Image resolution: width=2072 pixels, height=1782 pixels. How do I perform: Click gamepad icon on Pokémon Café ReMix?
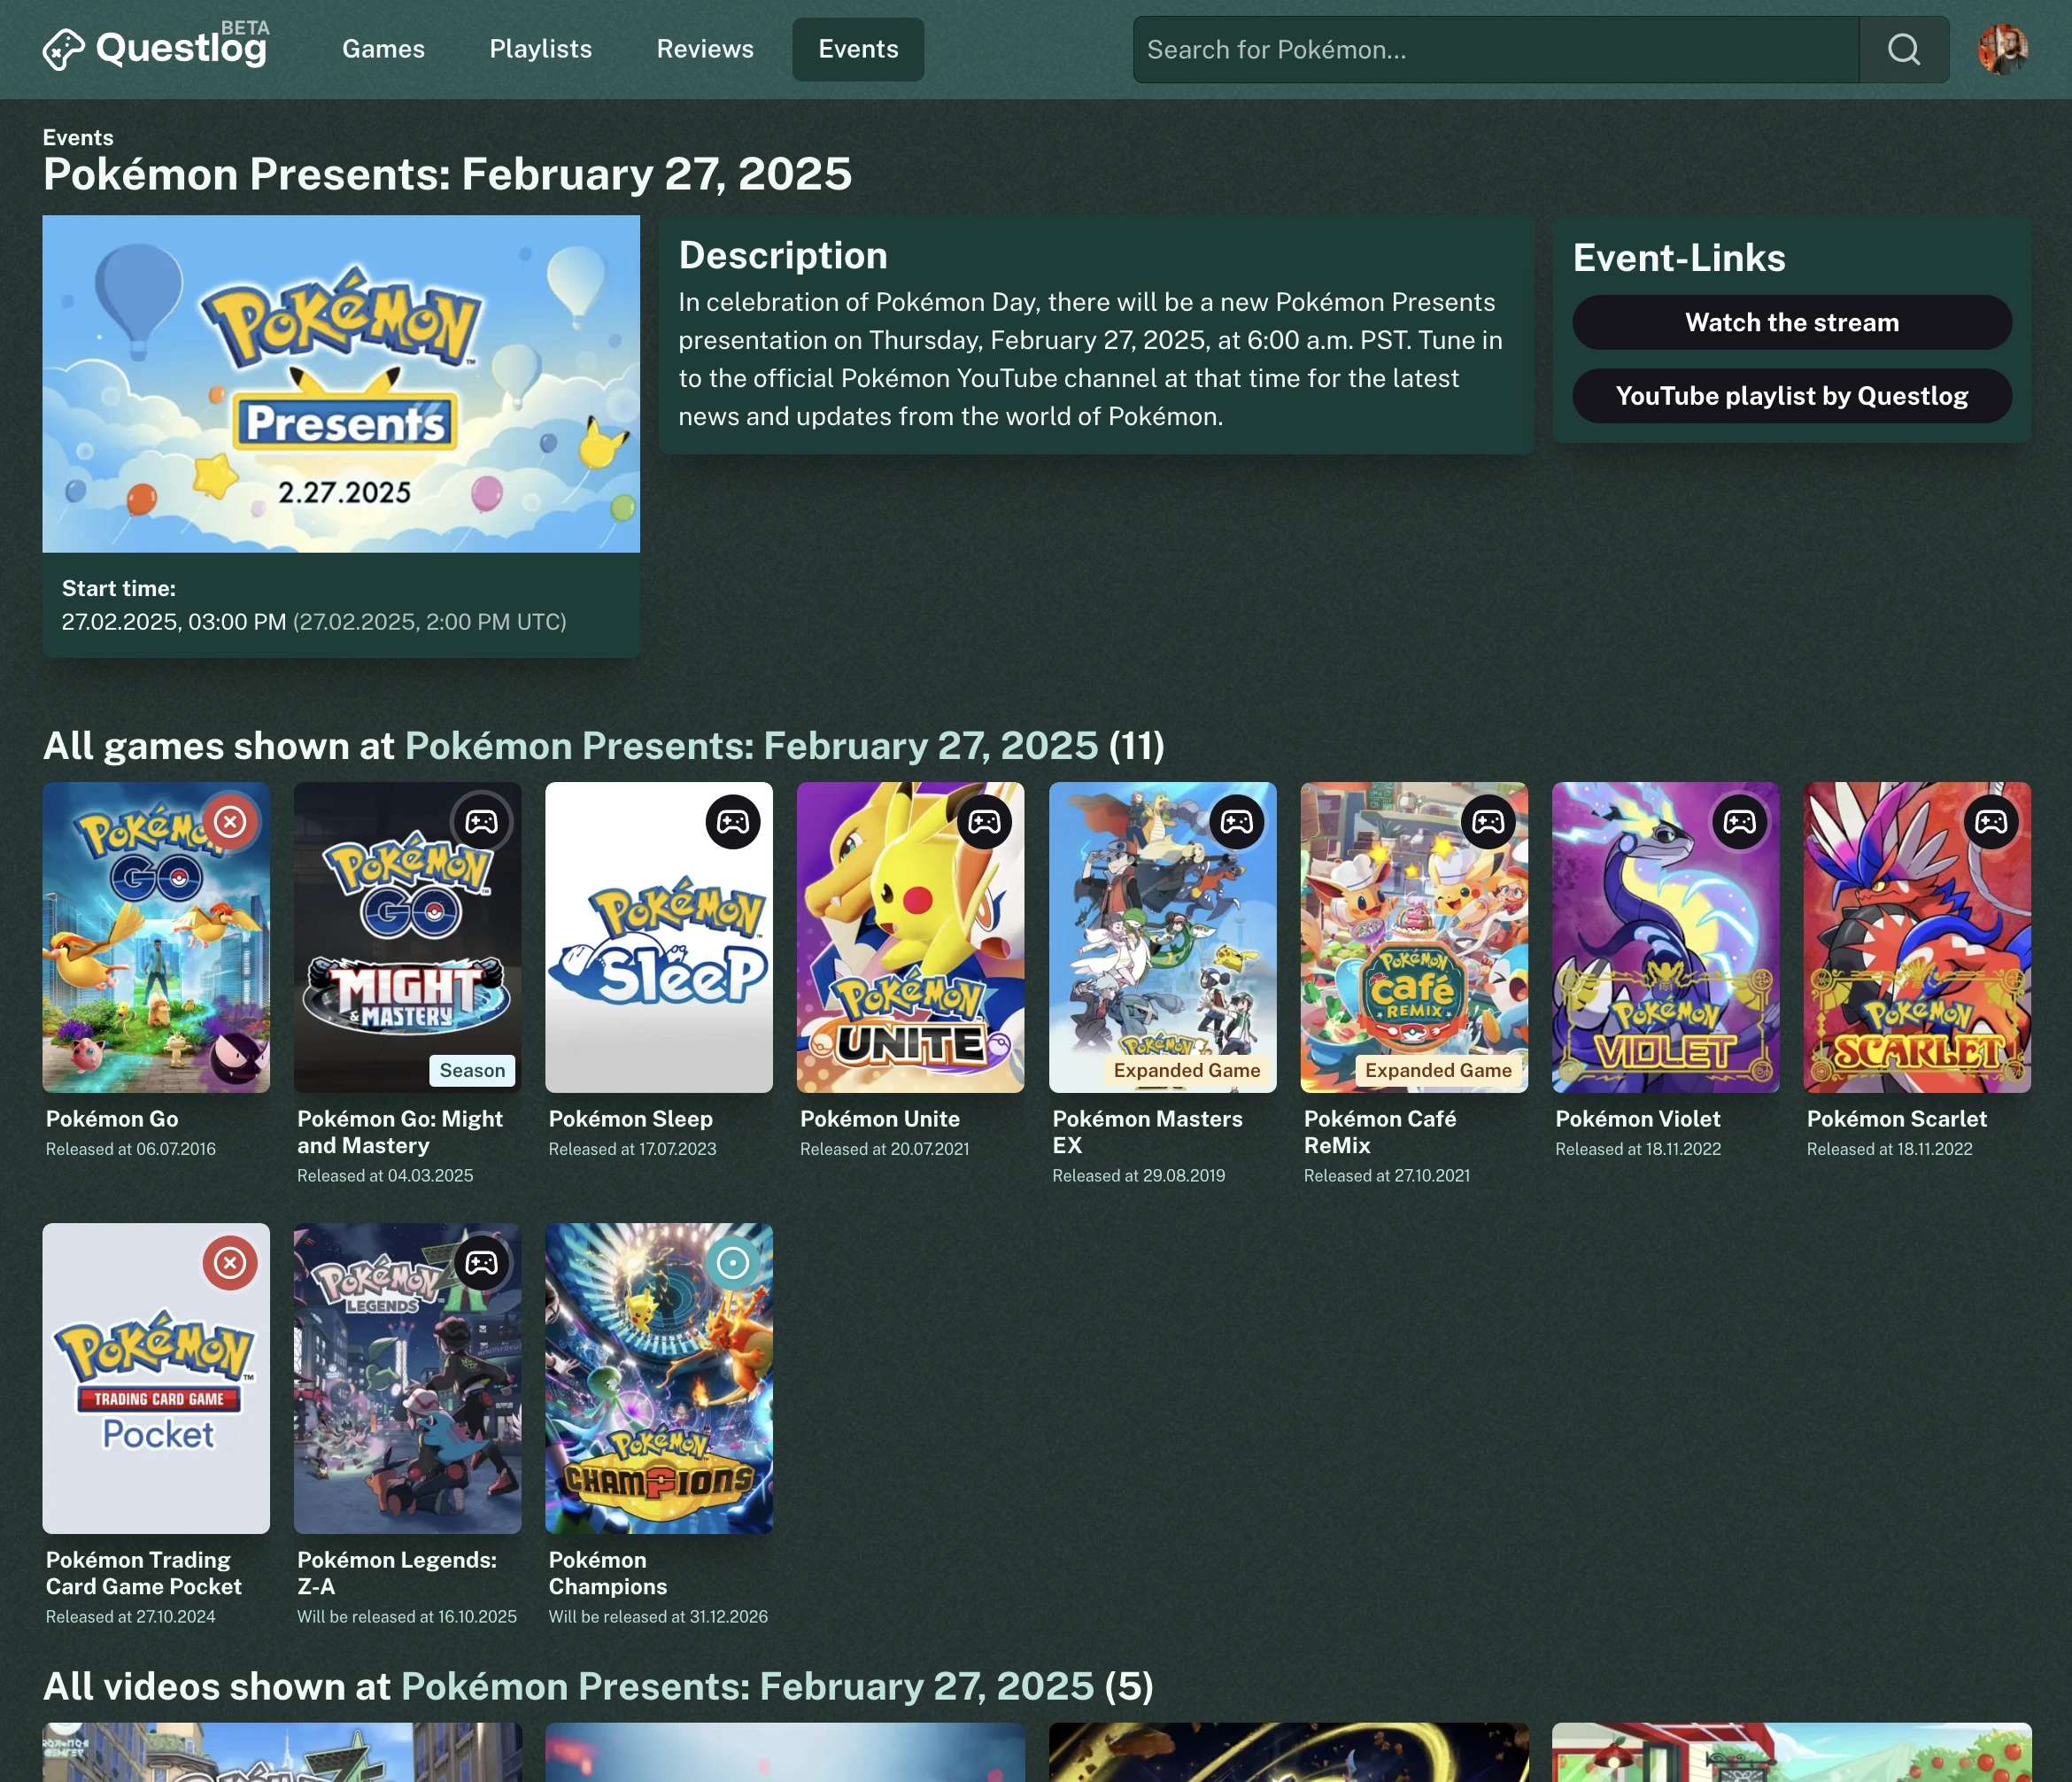1488,822
